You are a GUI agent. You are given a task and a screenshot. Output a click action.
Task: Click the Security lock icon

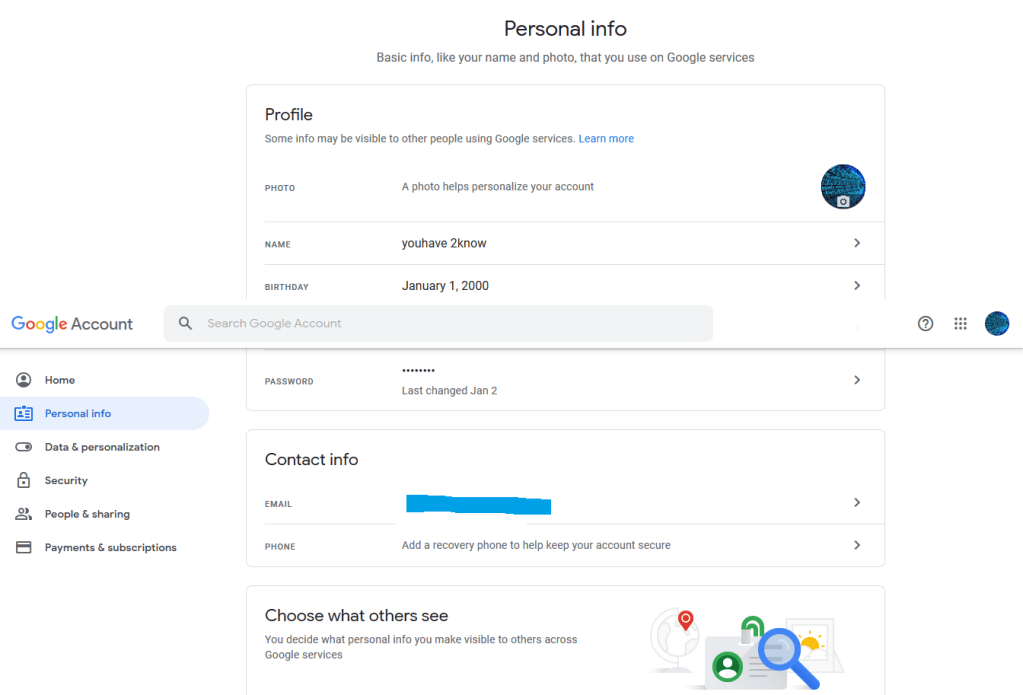pos(24,481)
